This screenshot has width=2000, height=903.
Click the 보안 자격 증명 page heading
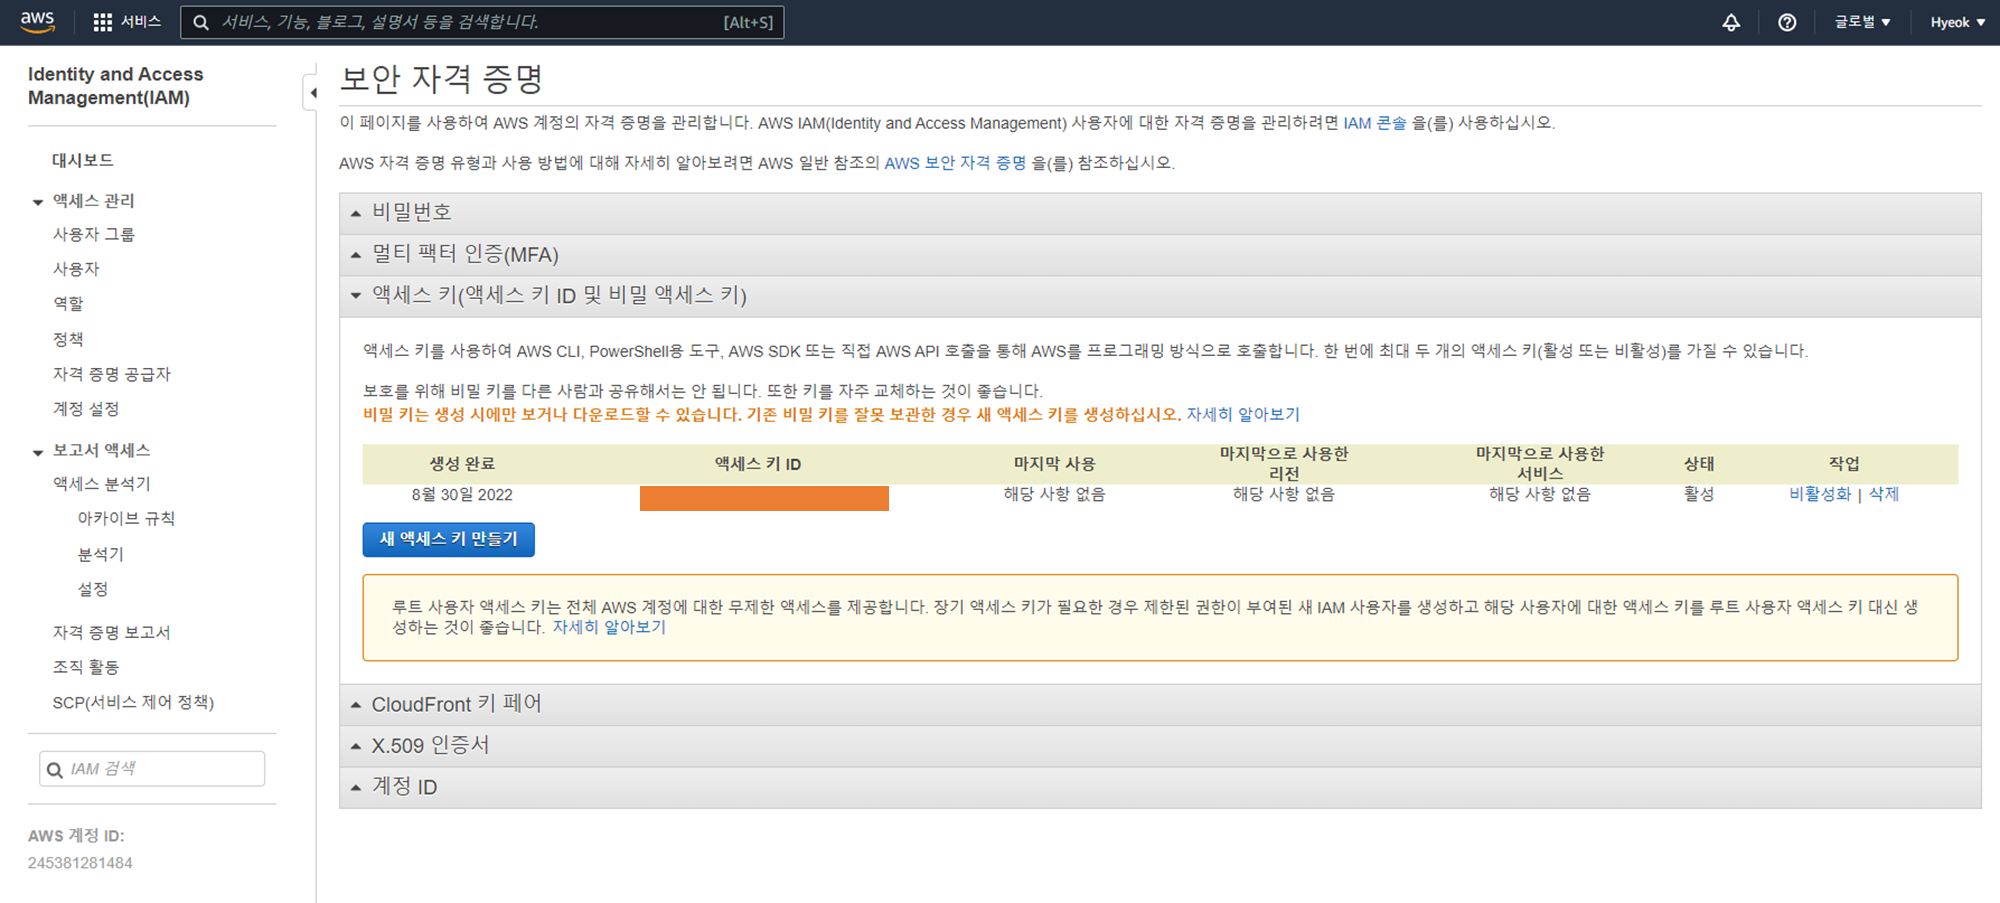pos(441,78)
